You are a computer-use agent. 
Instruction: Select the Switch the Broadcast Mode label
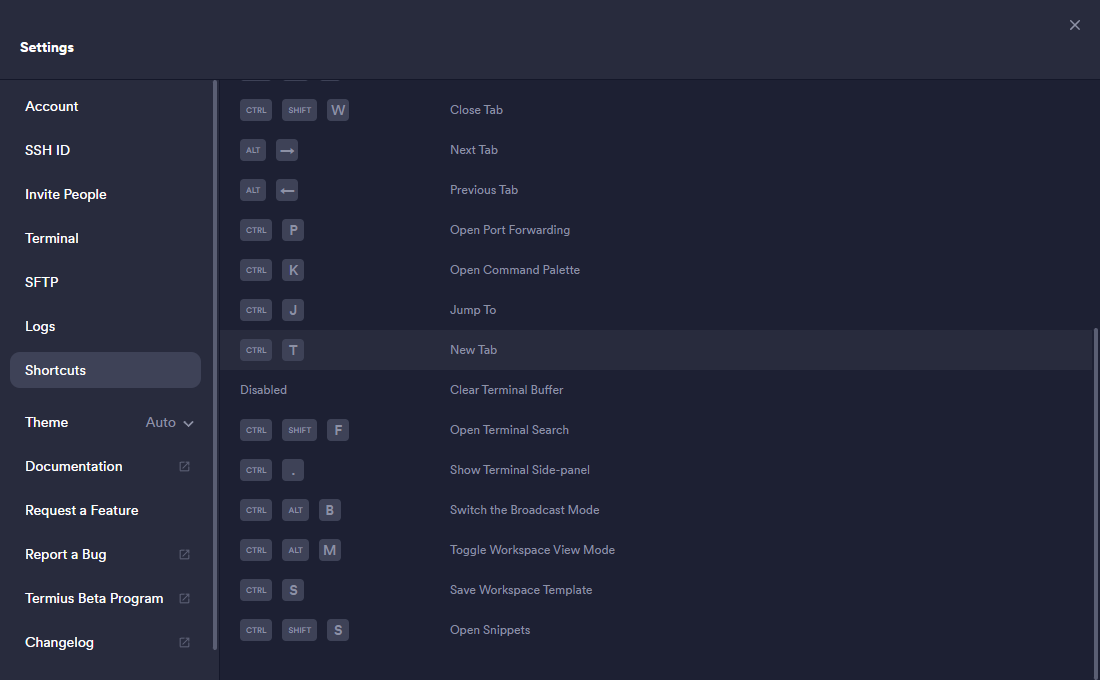pos(525,510)
